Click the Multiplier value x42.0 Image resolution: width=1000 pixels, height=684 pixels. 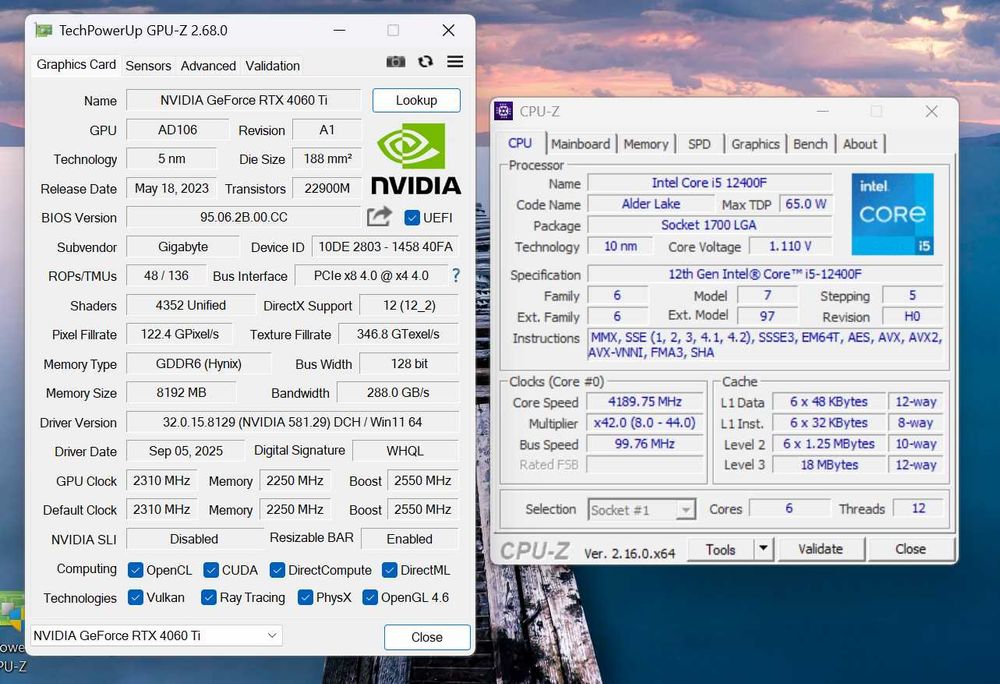pyautogui.click(x=645, y=423)
